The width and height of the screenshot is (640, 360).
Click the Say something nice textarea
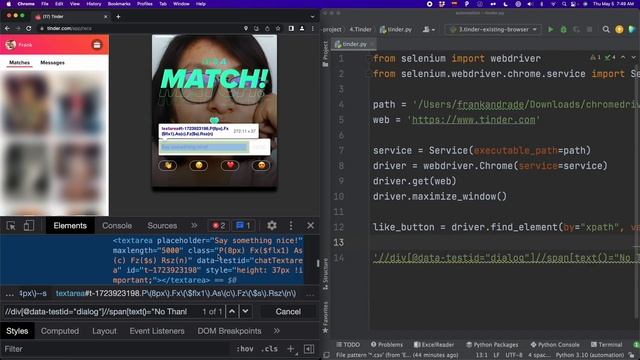(204, 147)
